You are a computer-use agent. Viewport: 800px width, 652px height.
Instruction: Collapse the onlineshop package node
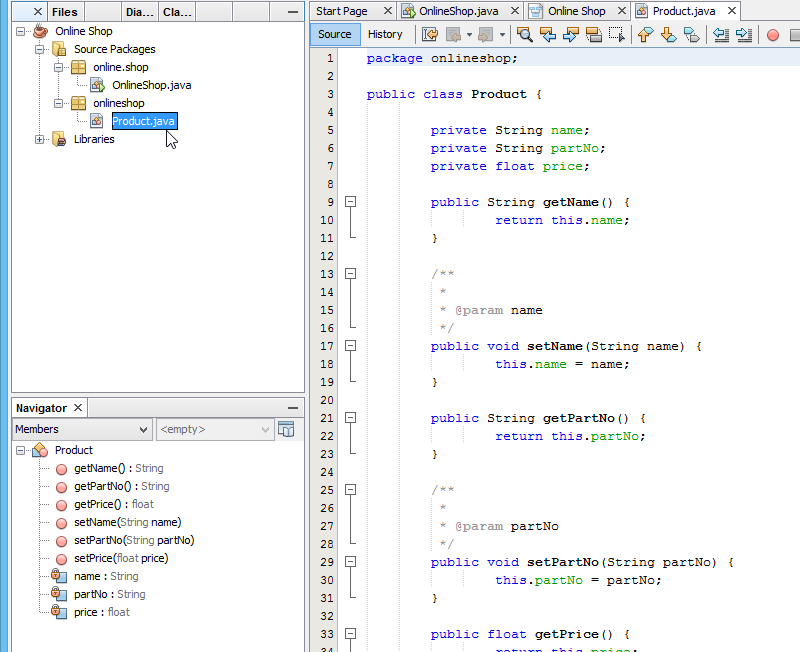click(58, 103)
